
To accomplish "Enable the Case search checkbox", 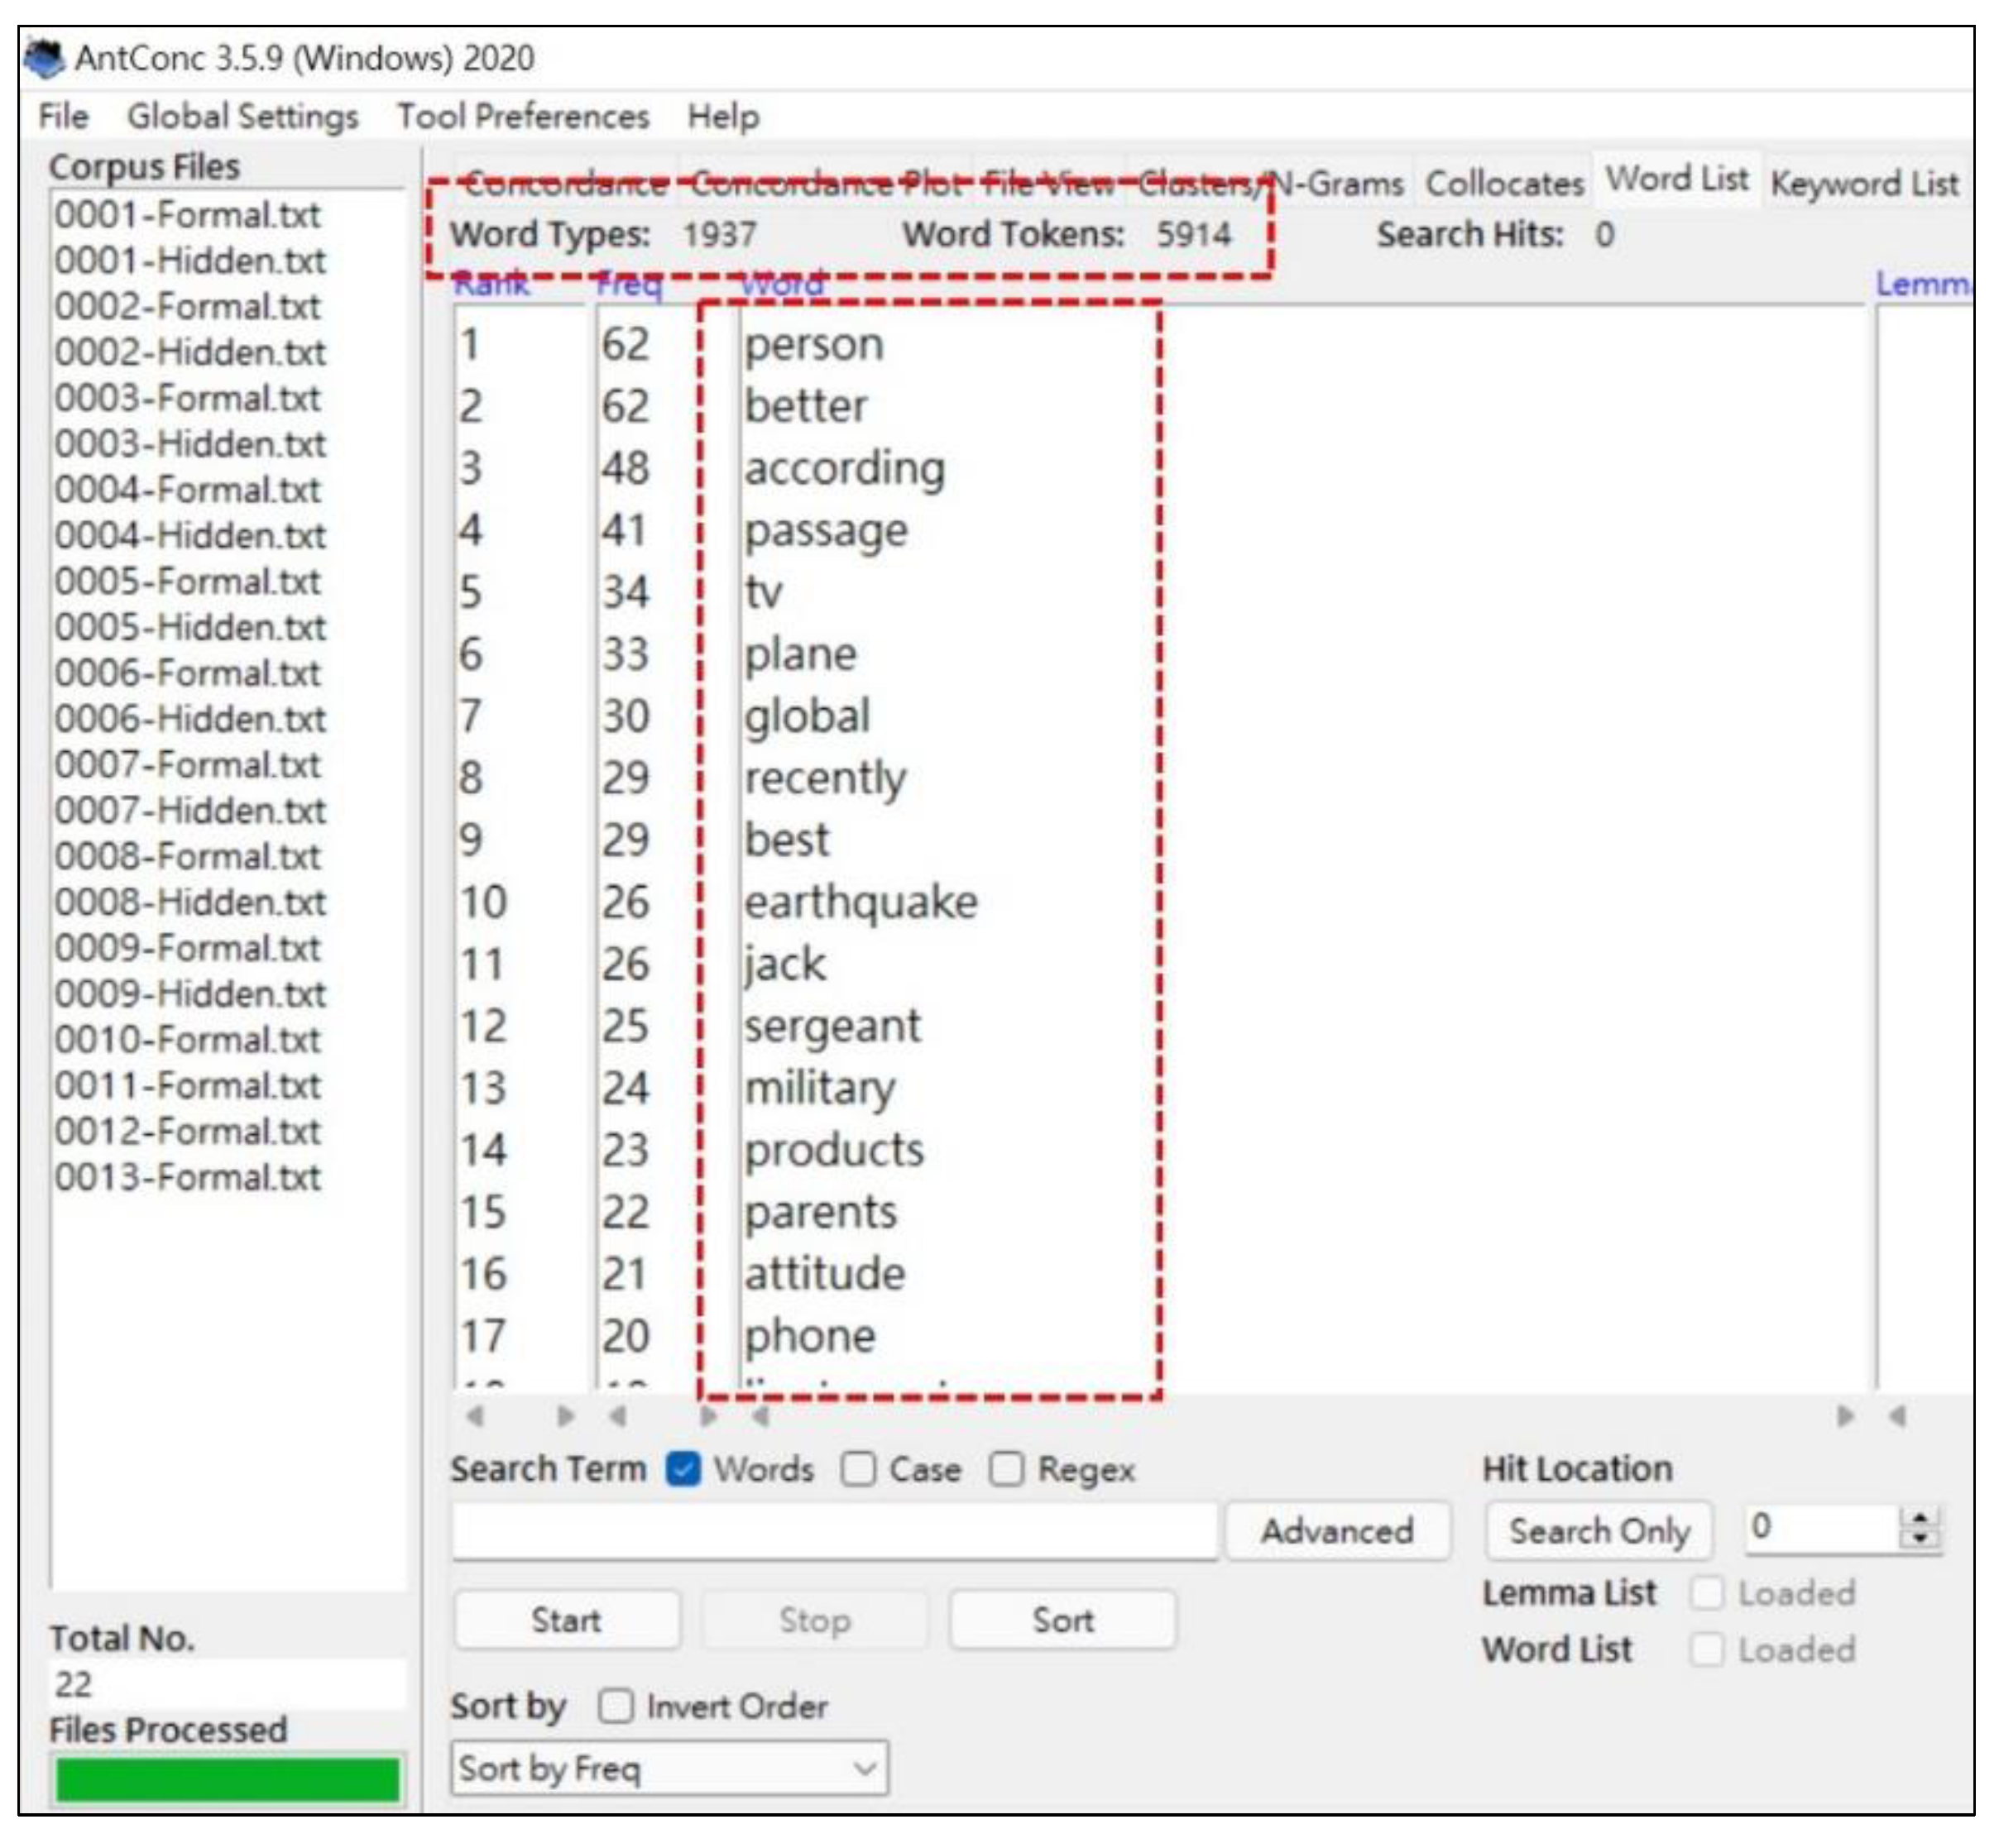I will coord(858,1470).
